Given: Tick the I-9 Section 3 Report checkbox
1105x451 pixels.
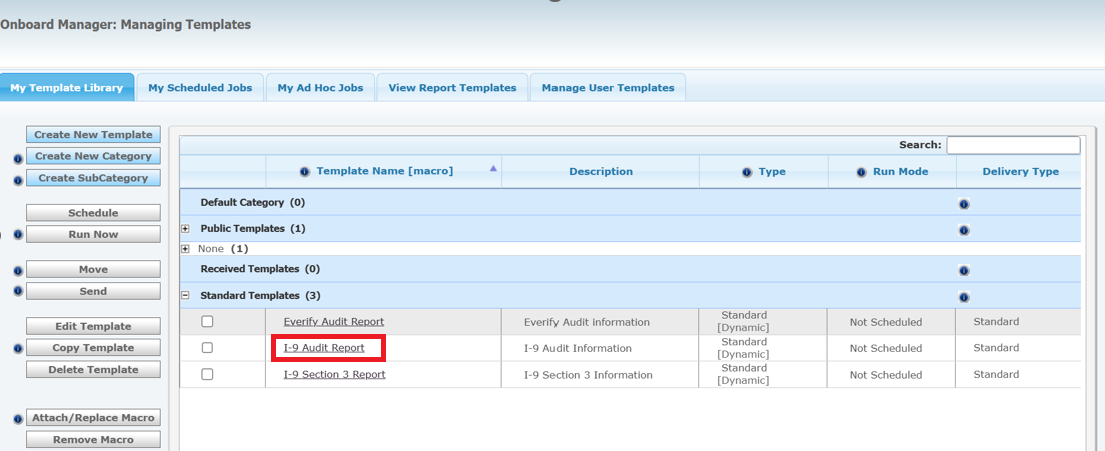Looking at the screenshot, I should 207,374.
